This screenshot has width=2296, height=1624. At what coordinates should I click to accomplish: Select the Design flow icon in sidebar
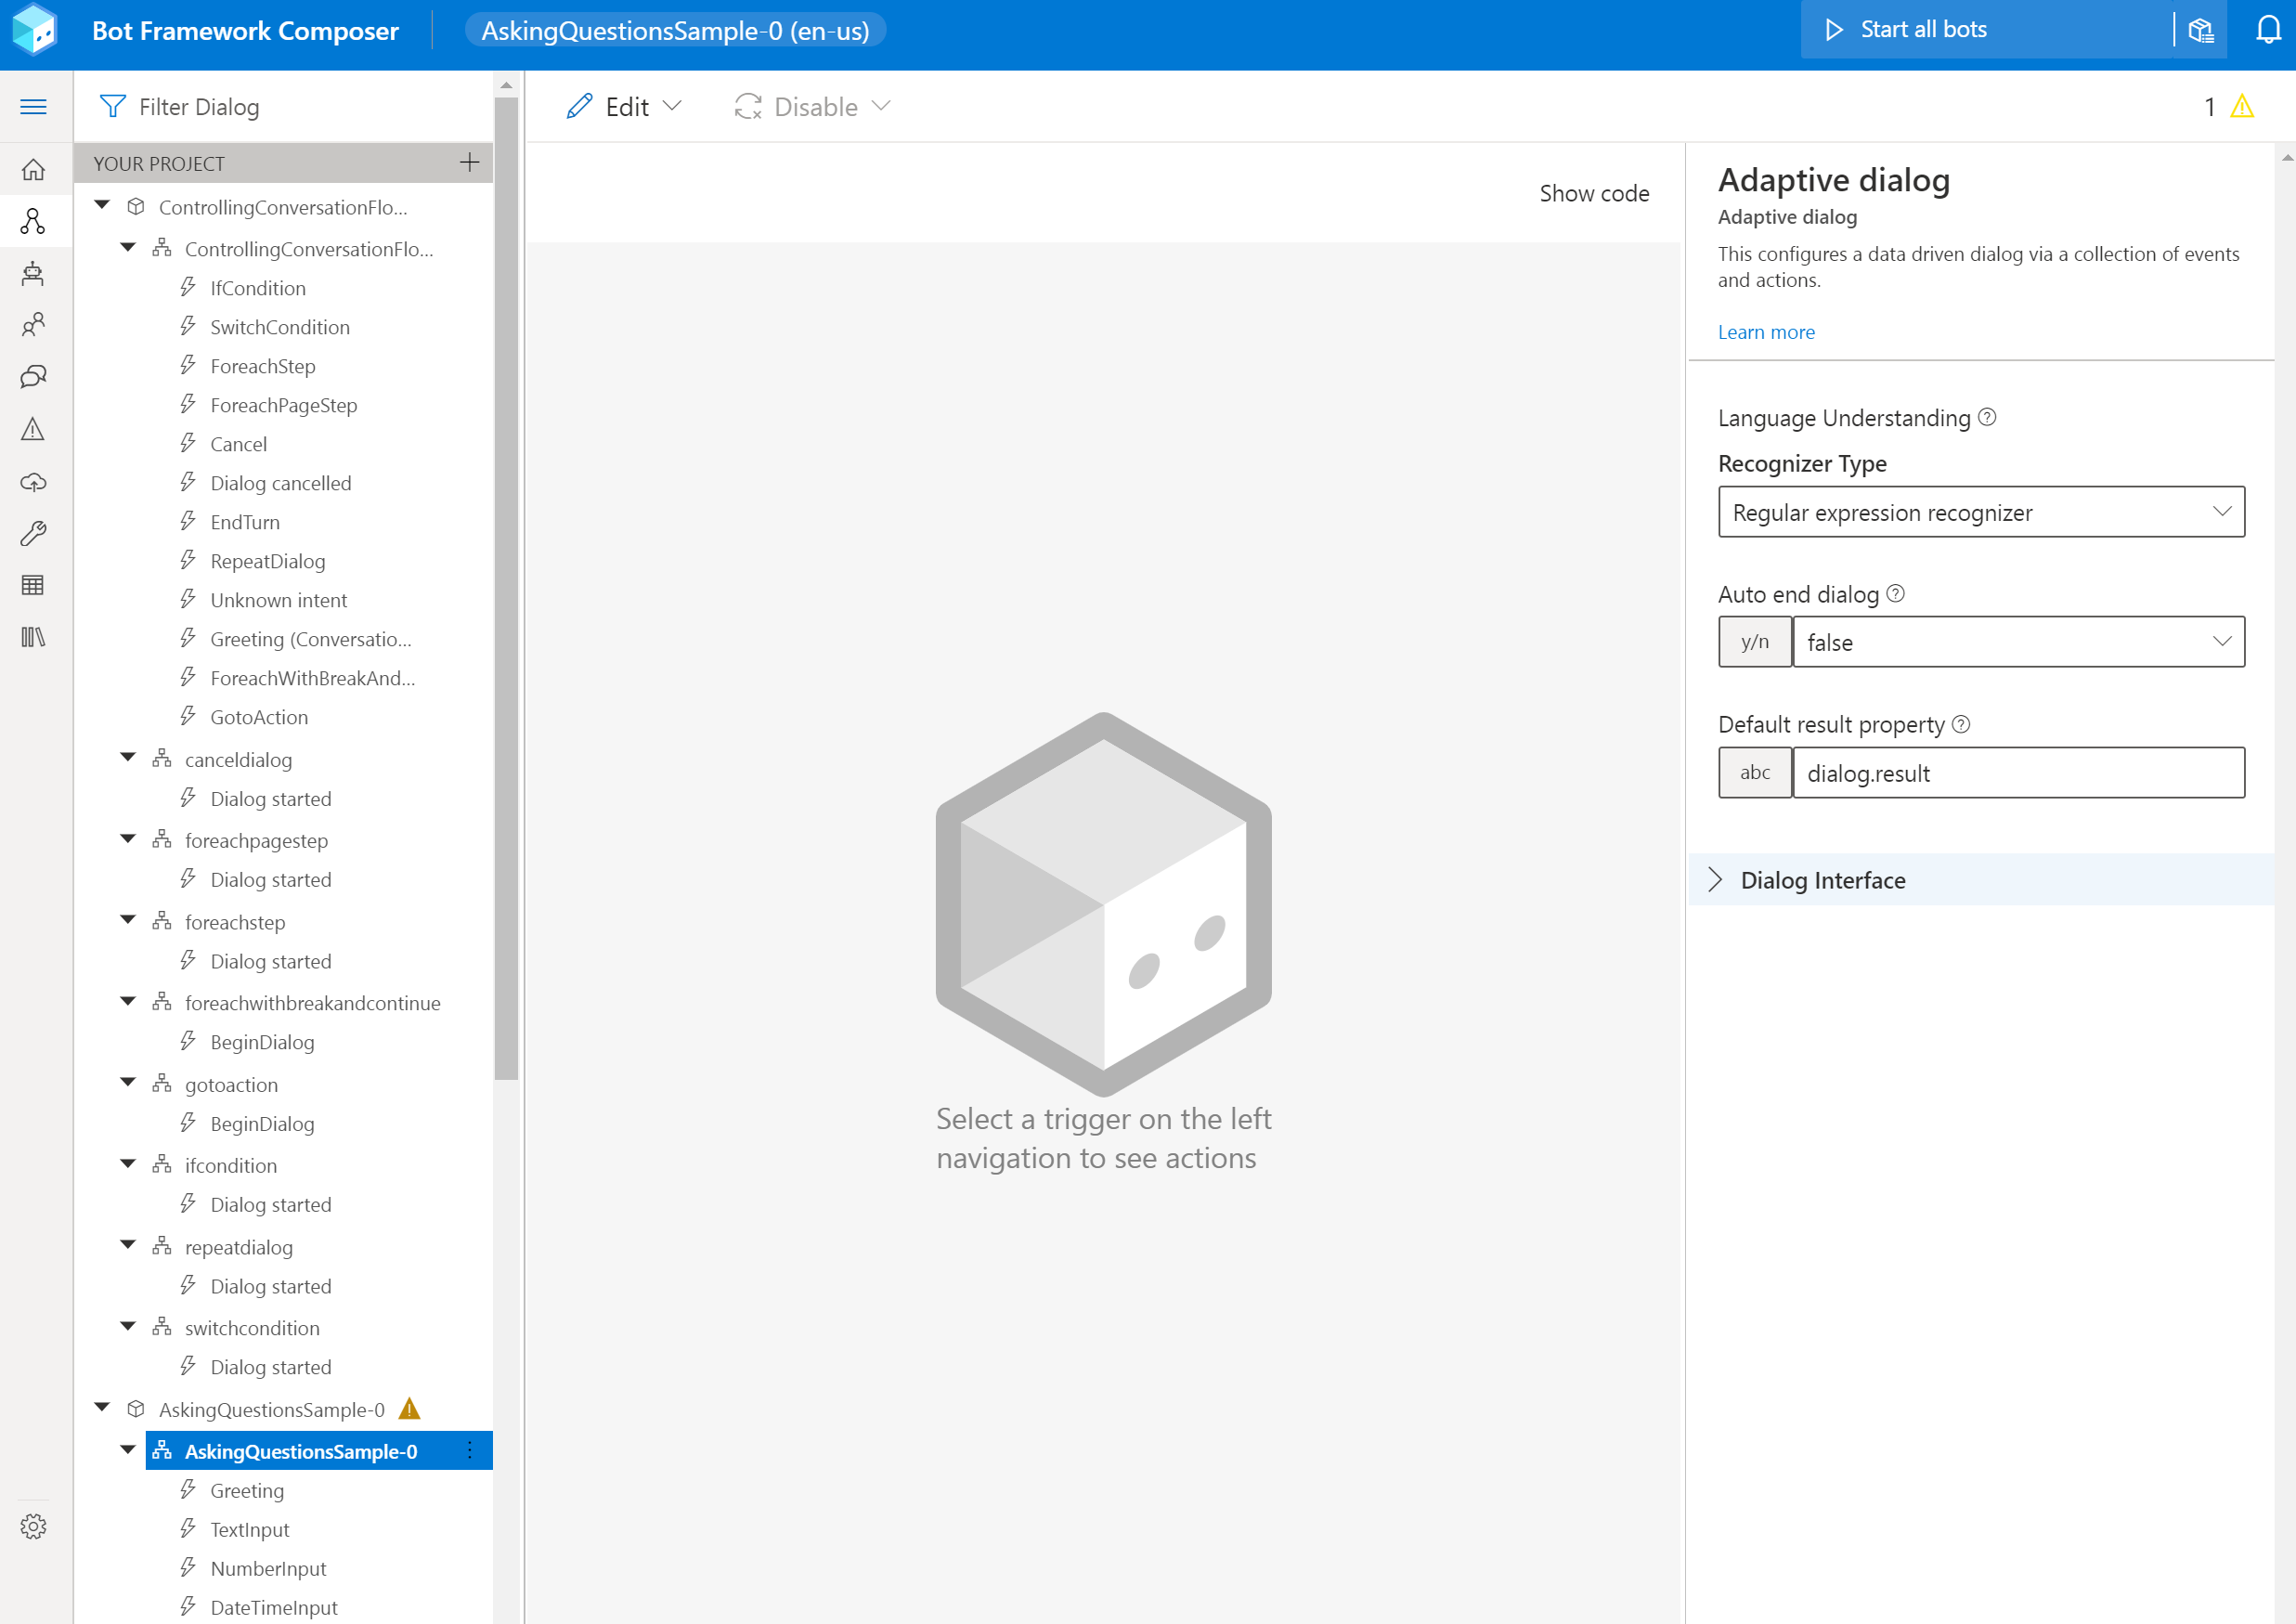coord(35,220)
